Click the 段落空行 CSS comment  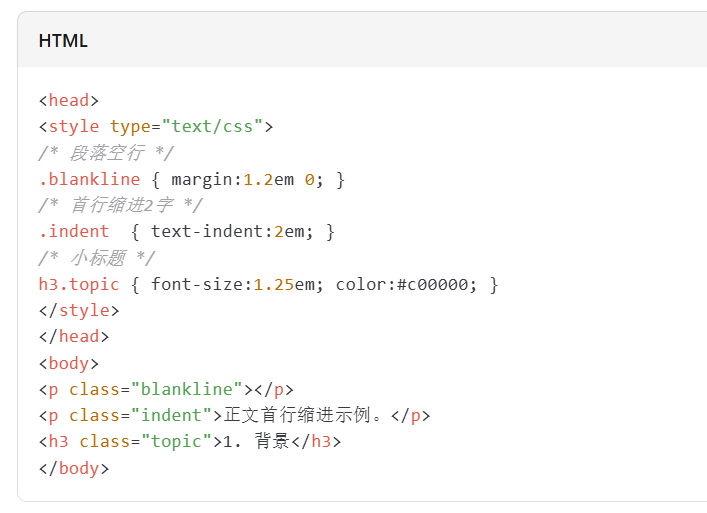click(x=106, y=153)
